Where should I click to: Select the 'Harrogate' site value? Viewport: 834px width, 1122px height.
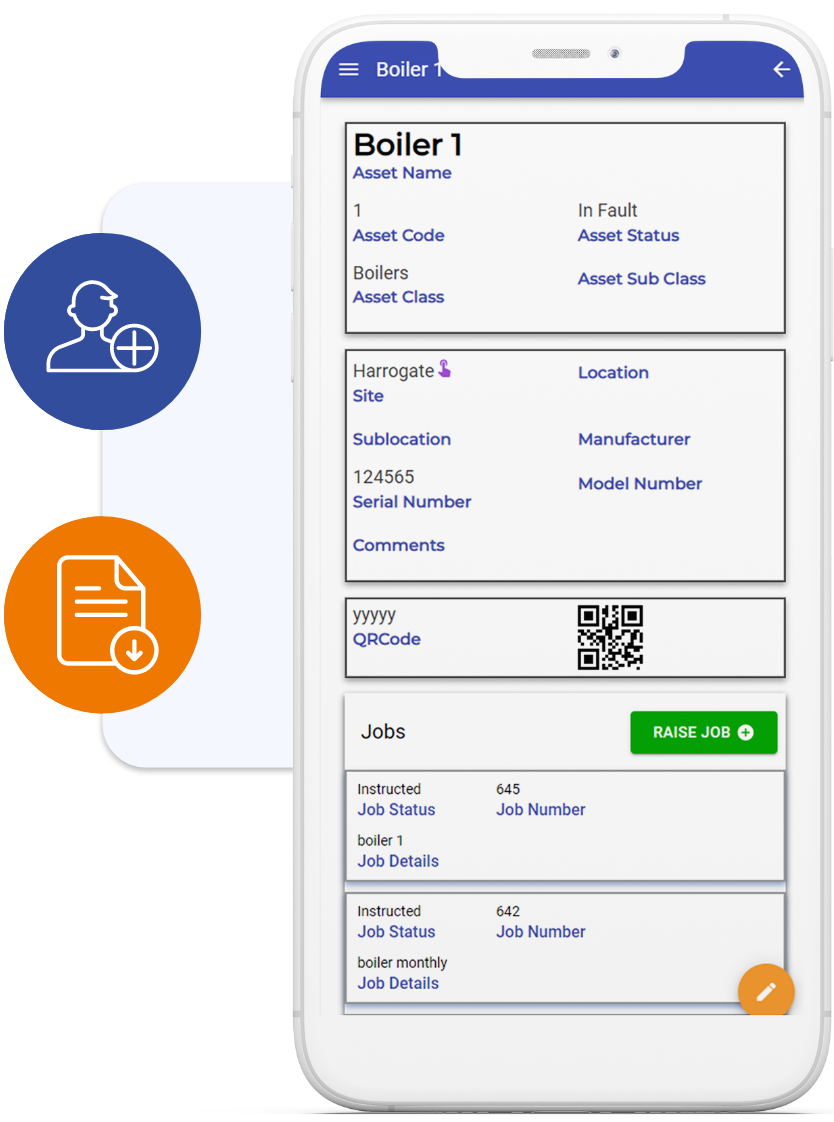[393, 371]
